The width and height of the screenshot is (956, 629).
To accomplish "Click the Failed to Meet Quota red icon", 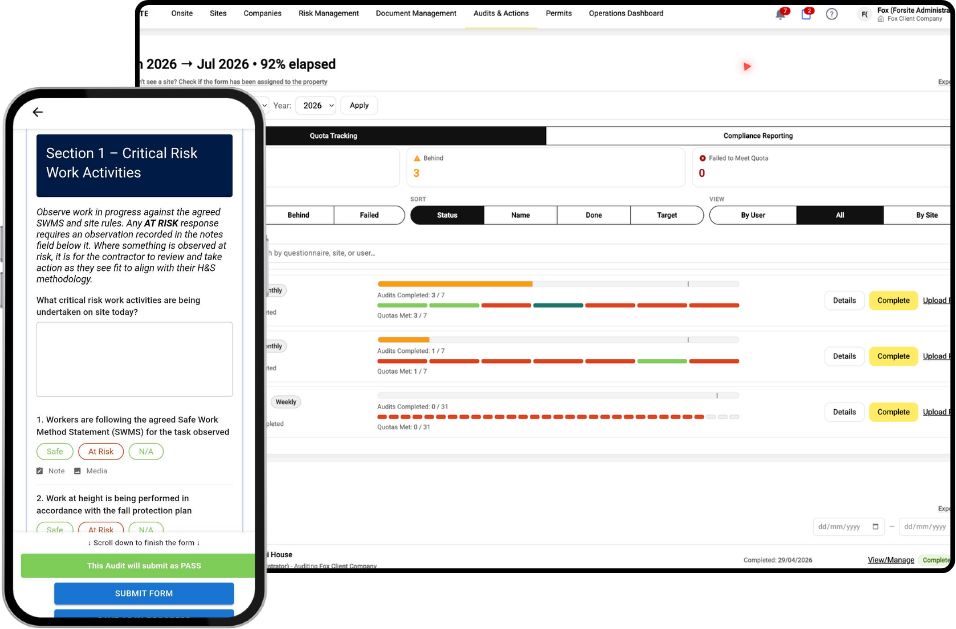I will [702, 158].
